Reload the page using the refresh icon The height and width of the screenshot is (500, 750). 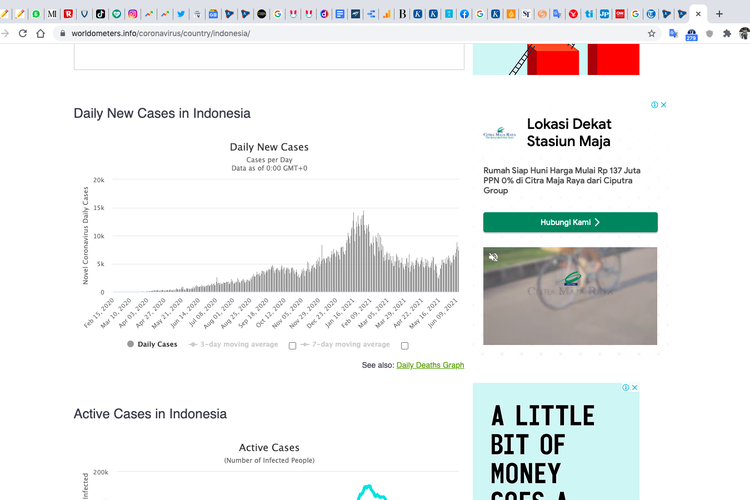(21, 33)
